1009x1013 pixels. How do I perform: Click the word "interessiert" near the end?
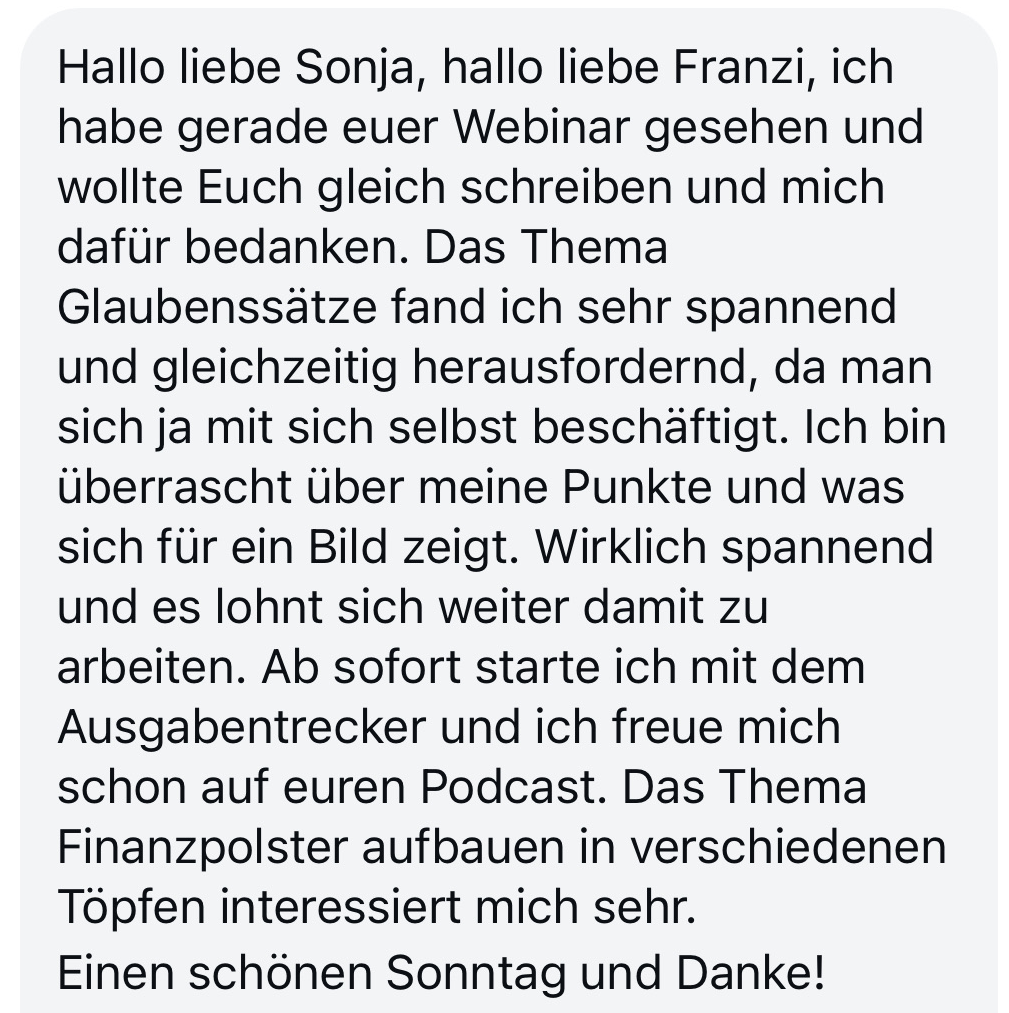(x=341, y=907)
